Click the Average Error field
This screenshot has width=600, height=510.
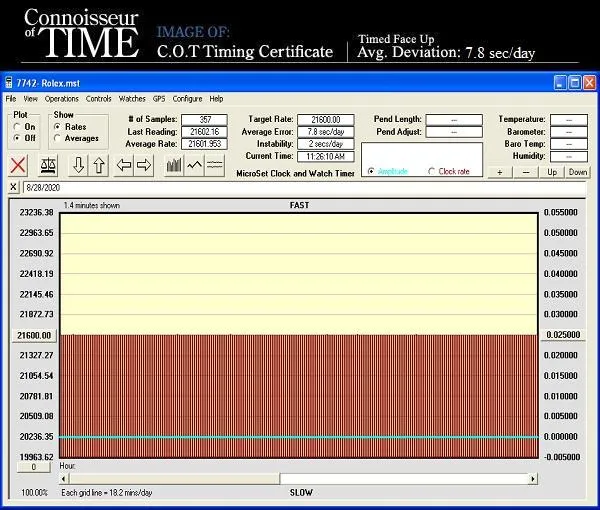(326, 132)
